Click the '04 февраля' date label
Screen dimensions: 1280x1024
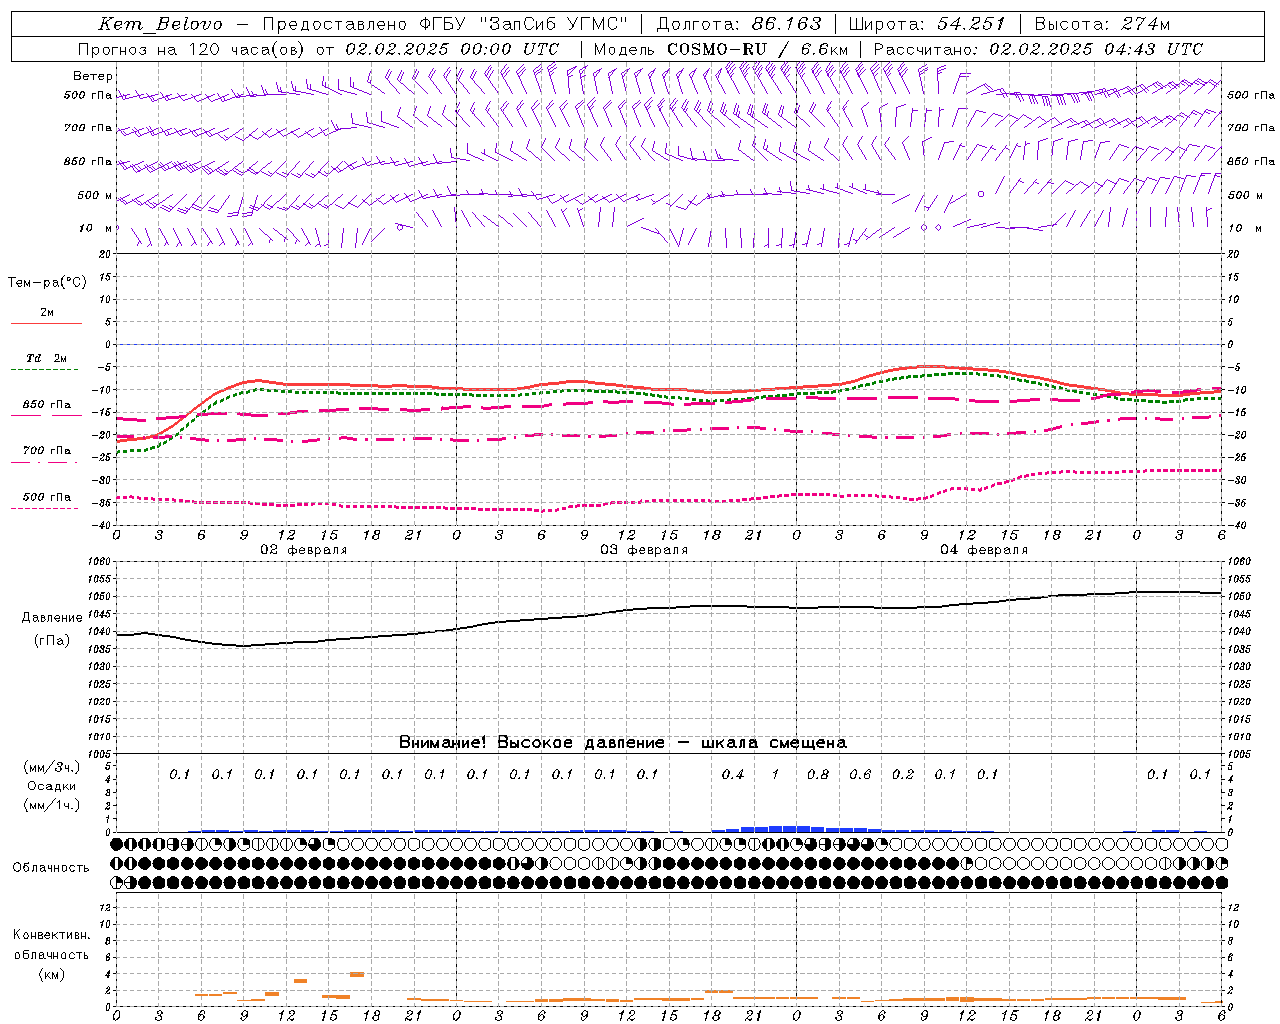click(984, 550)
